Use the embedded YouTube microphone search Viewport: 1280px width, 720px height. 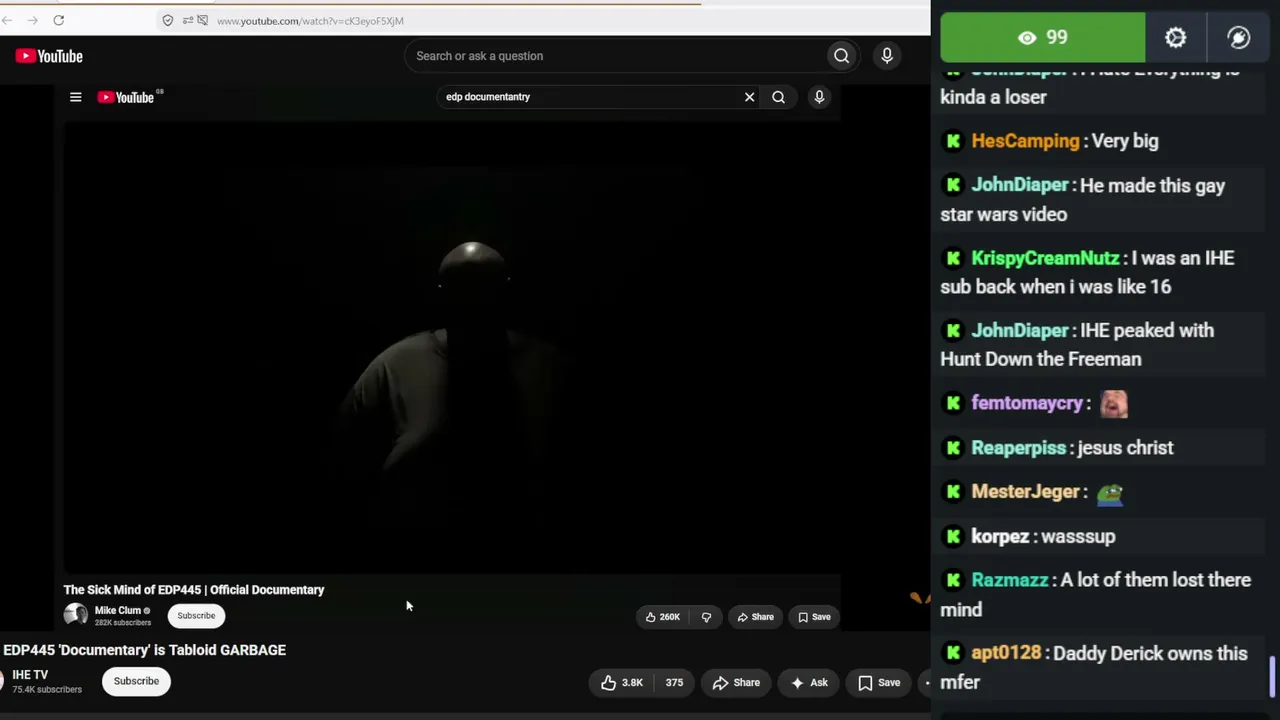[819, 97]
